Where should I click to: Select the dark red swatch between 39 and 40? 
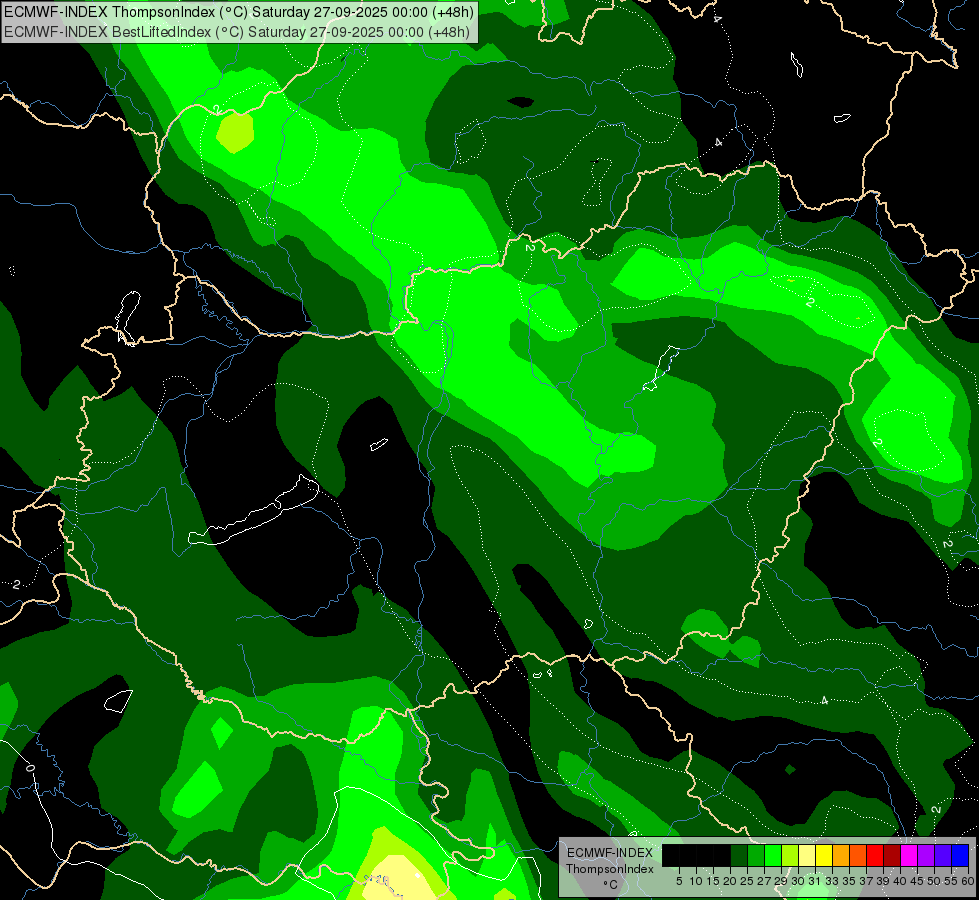click(x=892, y=855)
